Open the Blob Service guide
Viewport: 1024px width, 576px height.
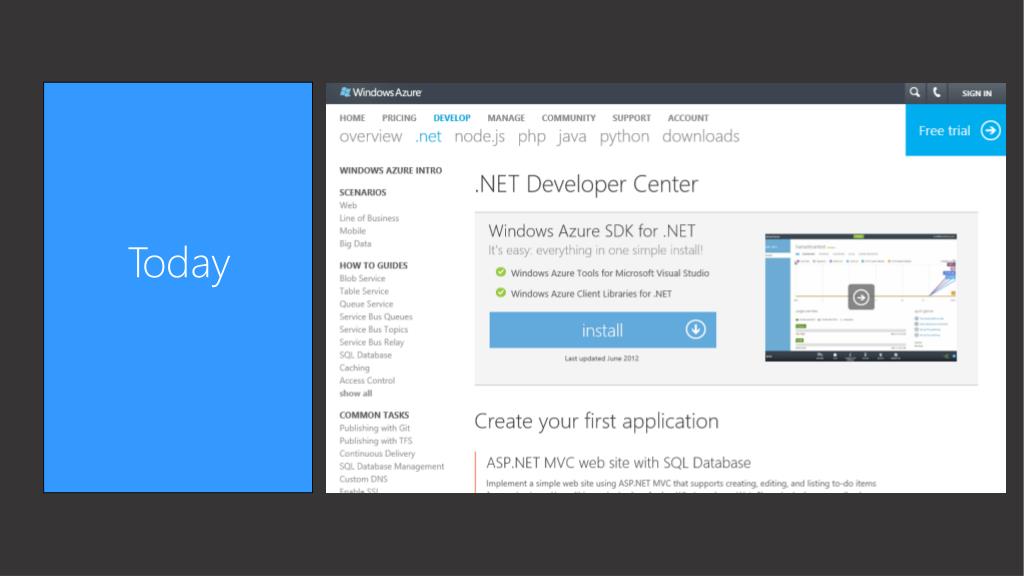point(362,278)
